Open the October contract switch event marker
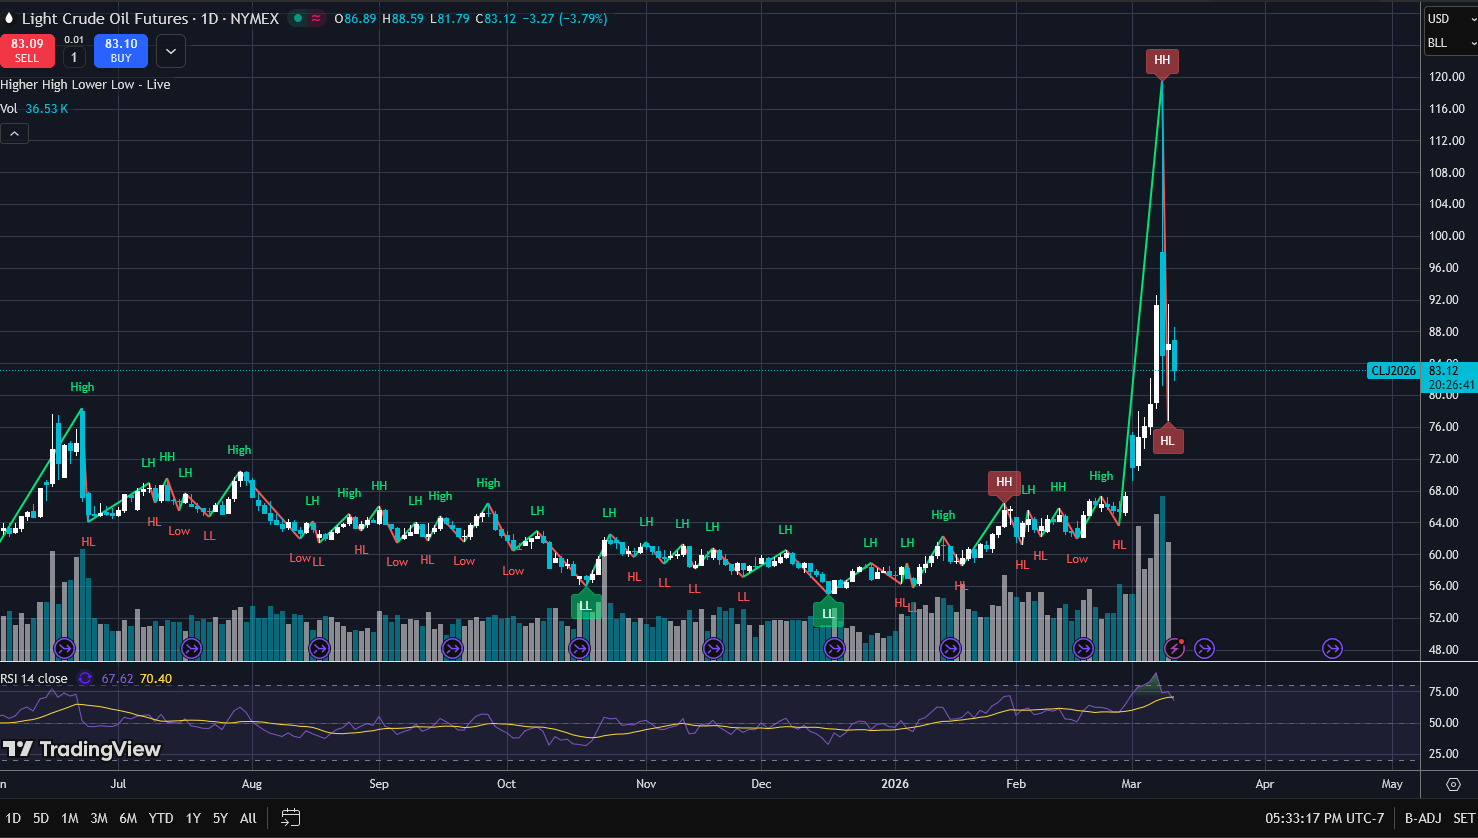Viewport: 1478px width, 838px height. 579,649
